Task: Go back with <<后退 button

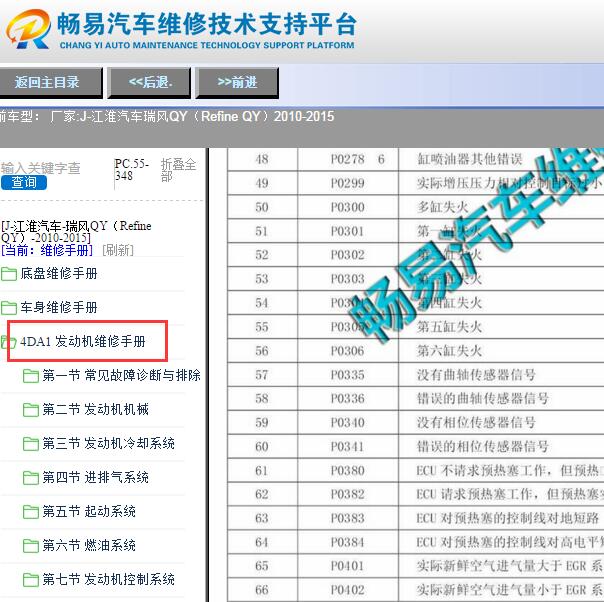Action: pos(149,82)
